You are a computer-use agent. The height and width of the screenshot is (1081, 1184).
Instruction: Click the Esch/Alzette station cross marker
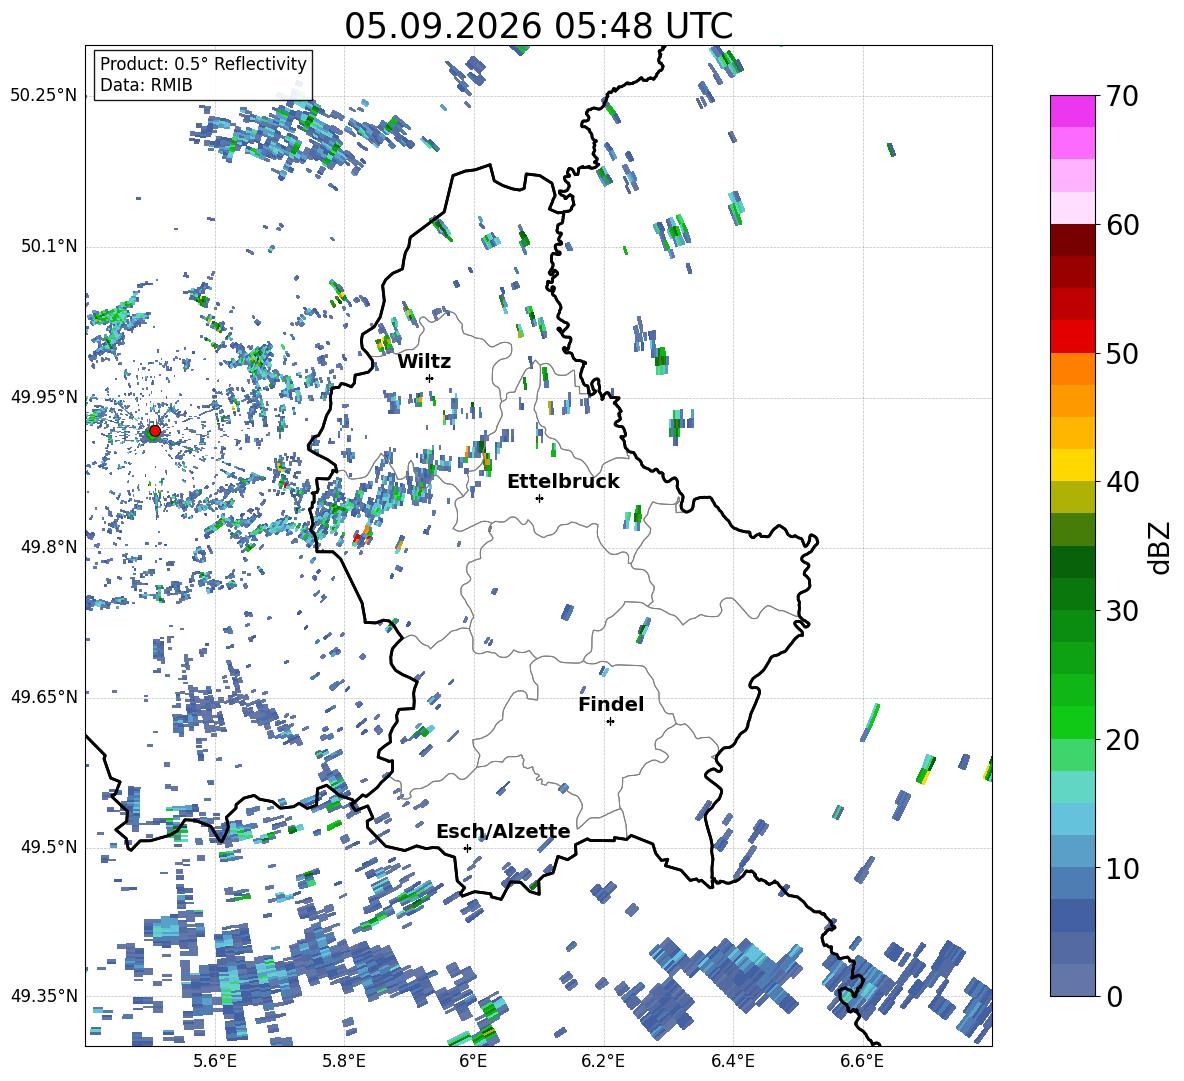click(x=467, y=848)
